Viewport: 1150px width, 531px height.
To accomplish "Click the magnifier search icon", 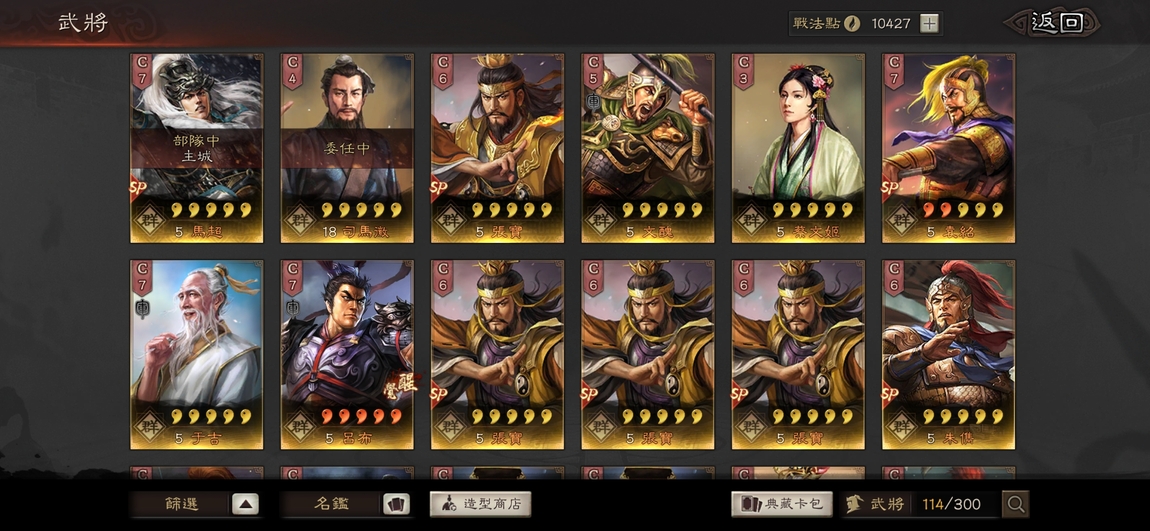I will 1016,504.
